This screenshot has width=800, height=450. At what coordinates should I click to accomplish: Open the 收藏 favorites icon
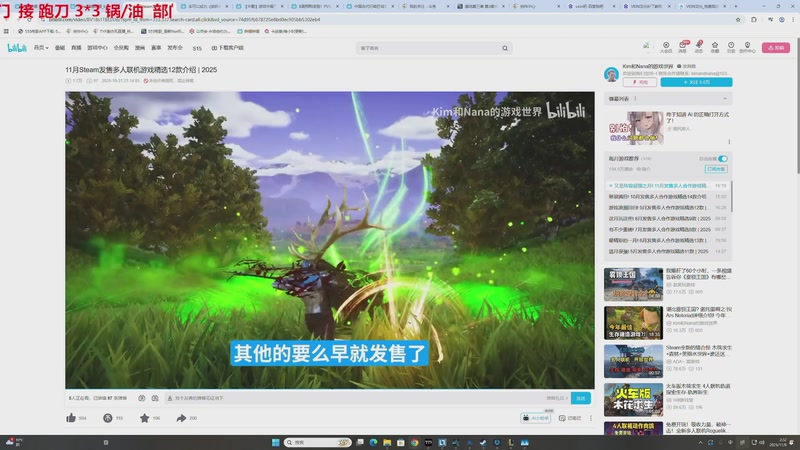pyautogui.click(x=715, y=47)
